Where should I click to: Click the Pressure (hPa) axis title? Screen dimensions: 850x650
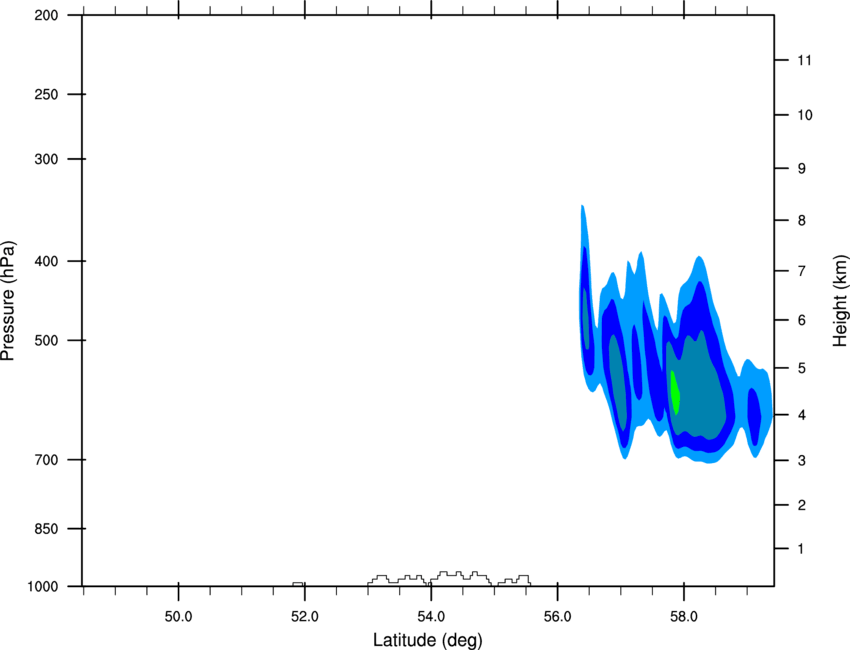click(8, 301)
